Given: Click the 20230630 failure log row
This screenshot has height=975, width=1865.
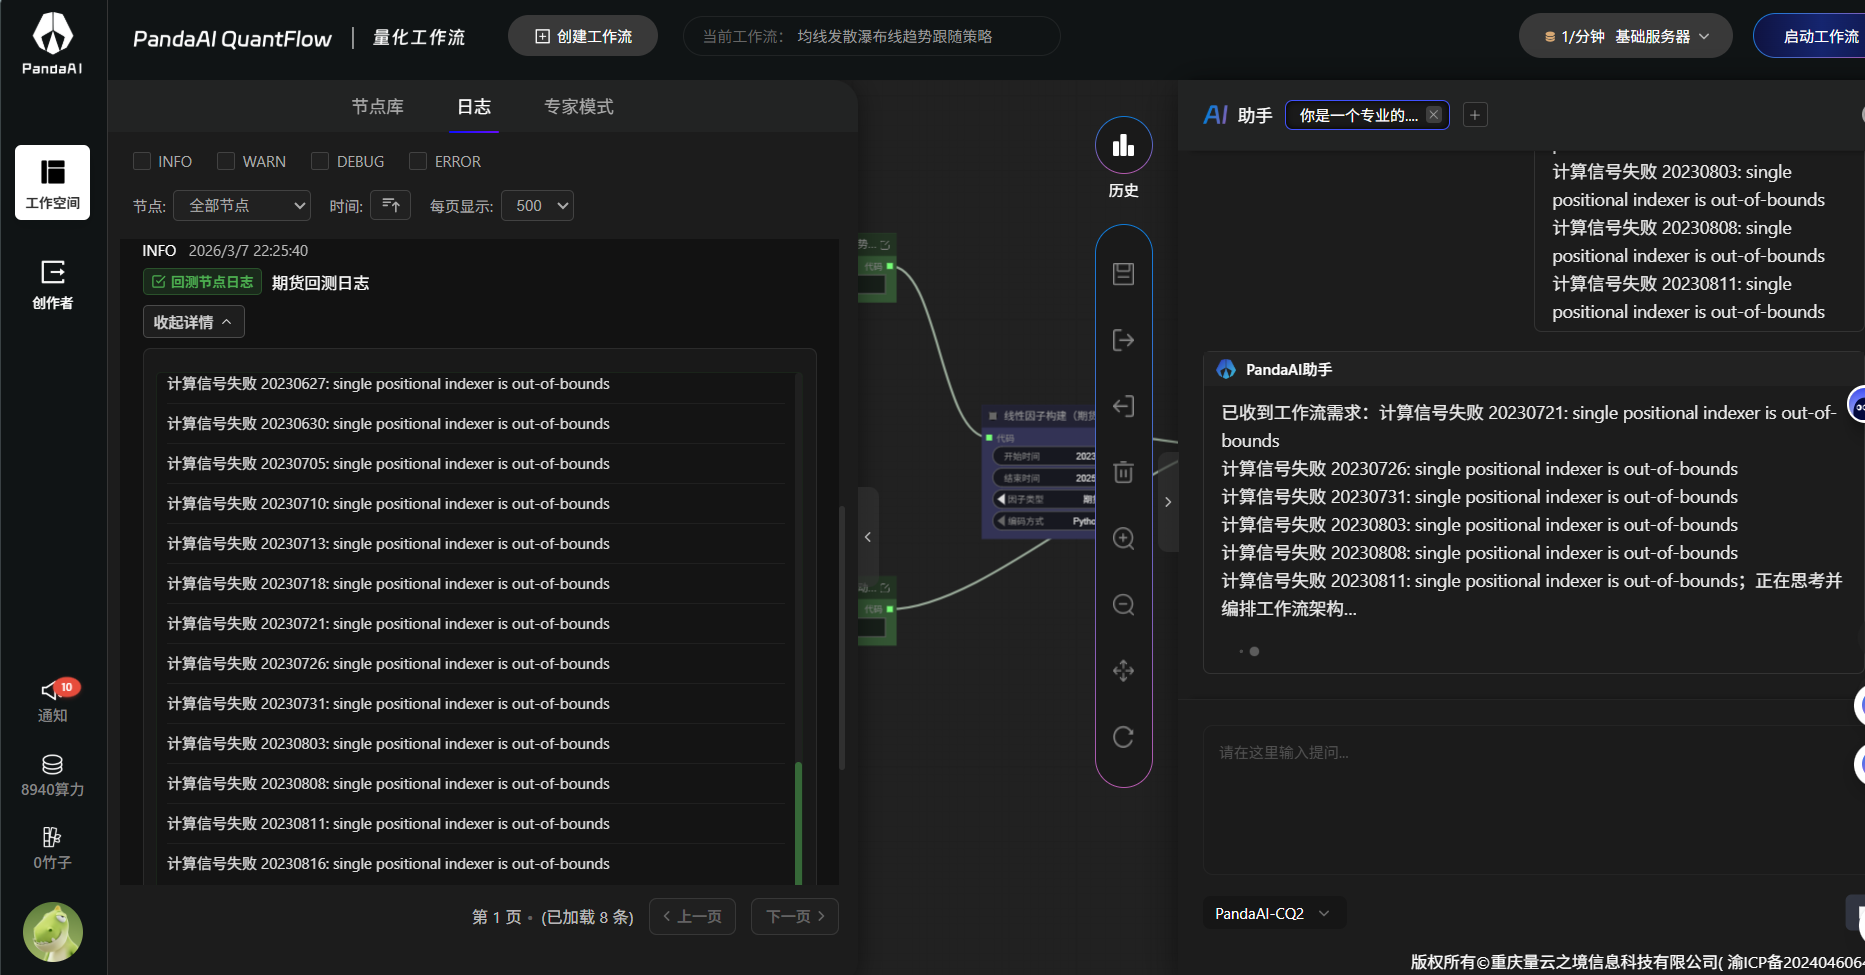Looking at the screenshot, I should (x=475, y=424).
